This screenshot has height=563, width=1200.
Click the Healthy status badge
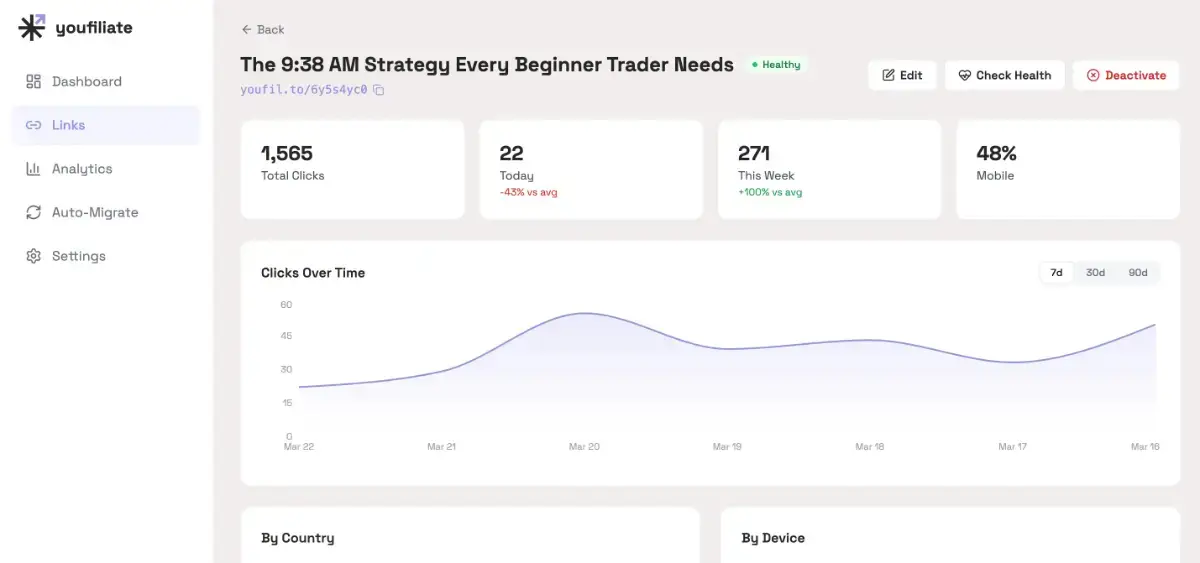click(776, 65)
